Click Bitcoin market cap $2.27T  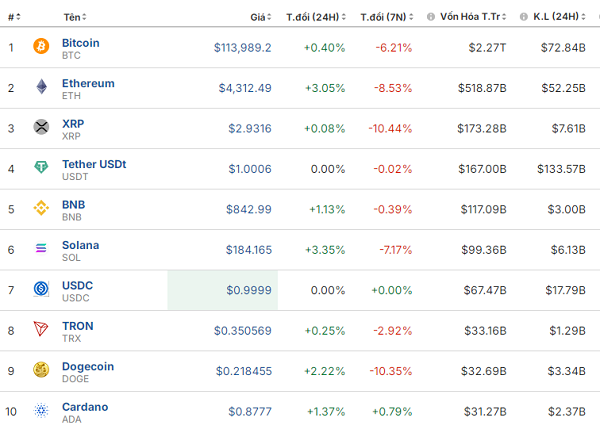coord(487,47)
